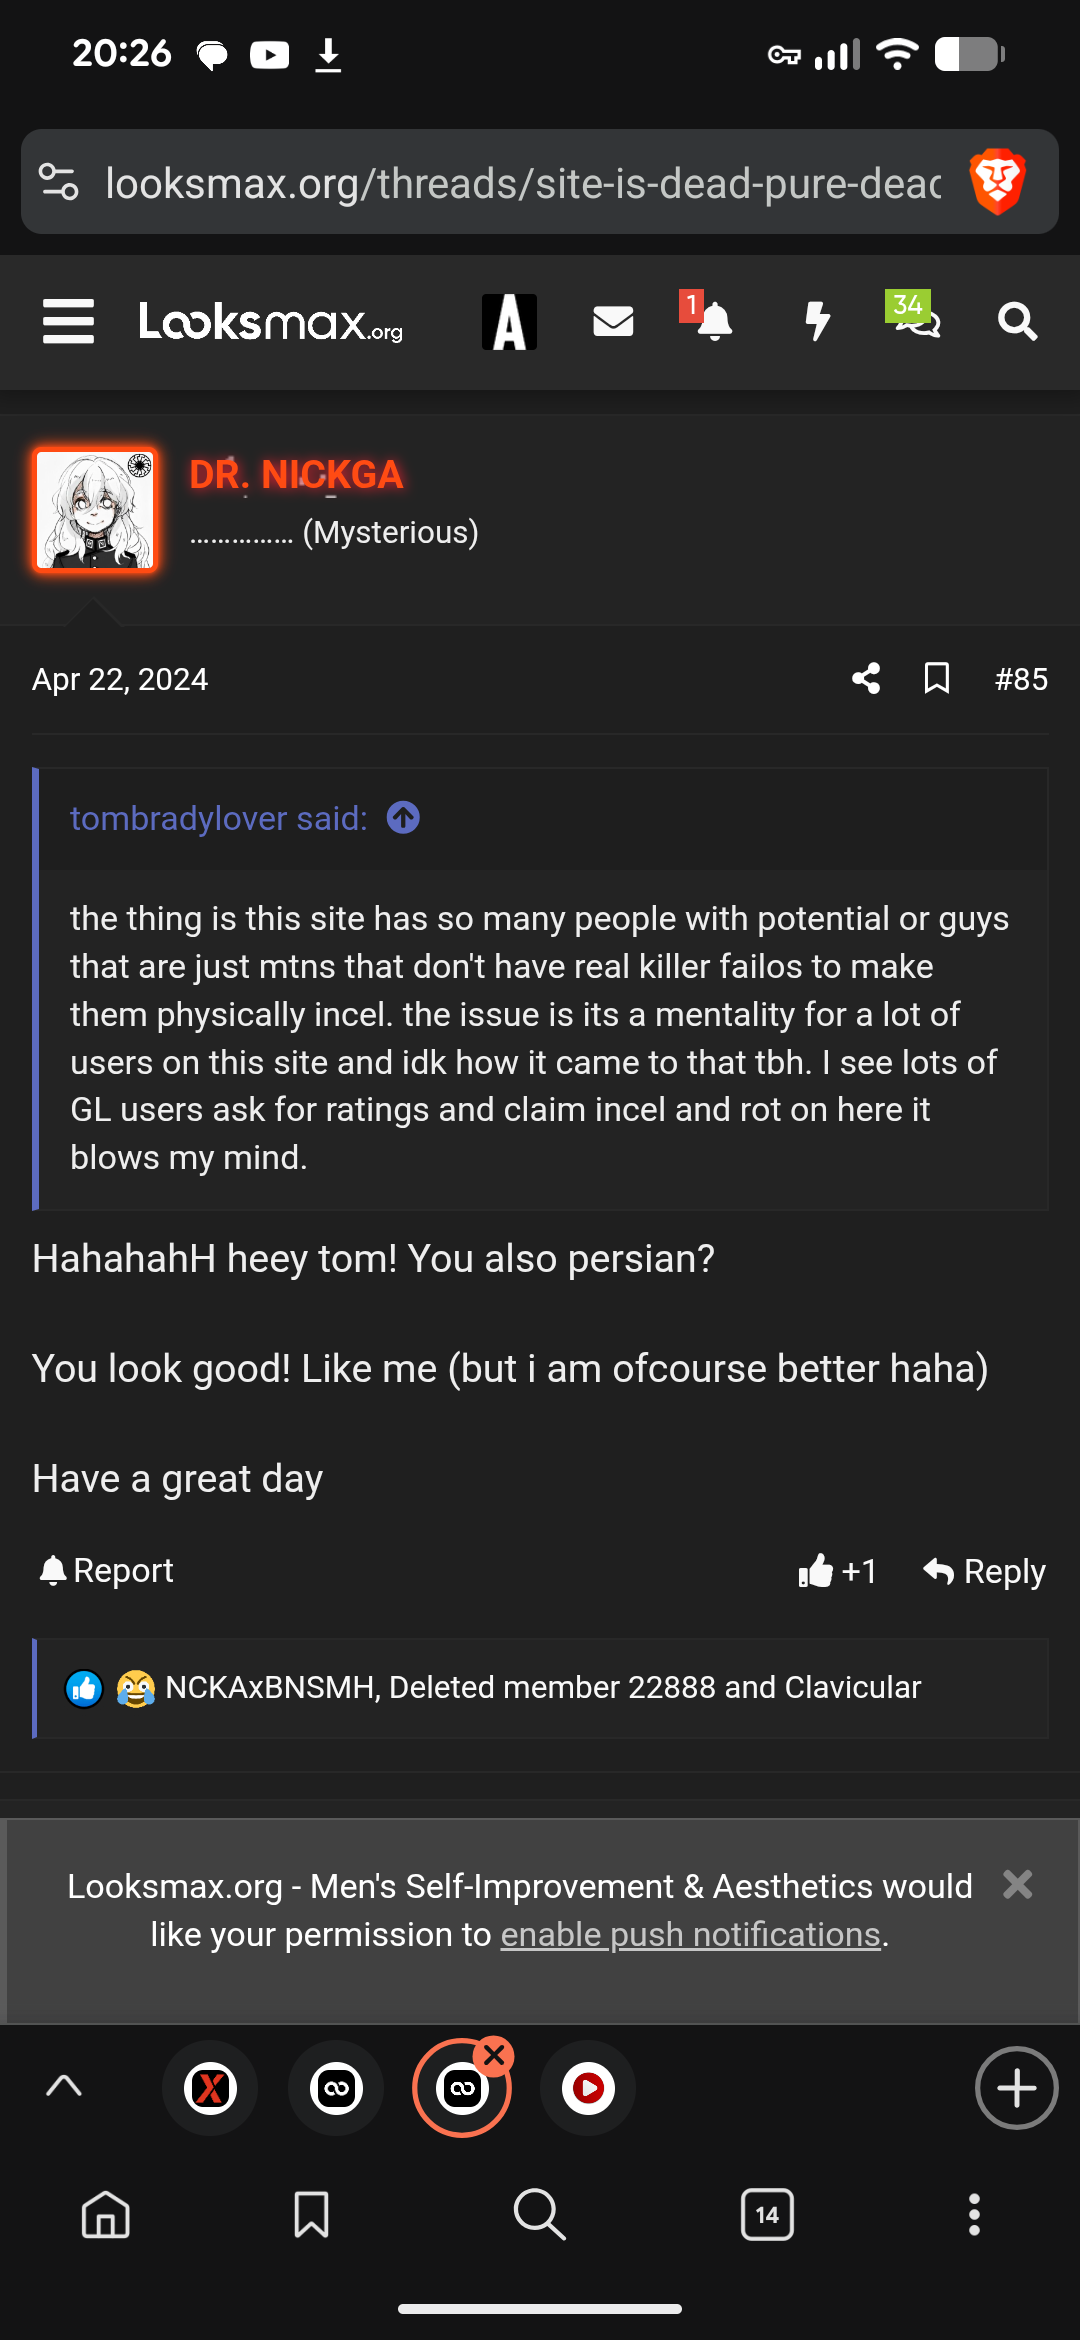This screenshot has width=1080, height=2340.
Task: Open the inbox envelope icon
Action: [613, 322]
